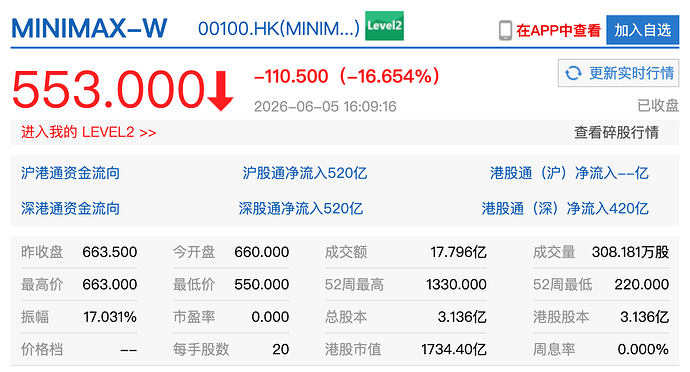Click the 最低价 value 550.000
Image resolution: width=690 pixels, height=372 pixels.
(261, 284)
